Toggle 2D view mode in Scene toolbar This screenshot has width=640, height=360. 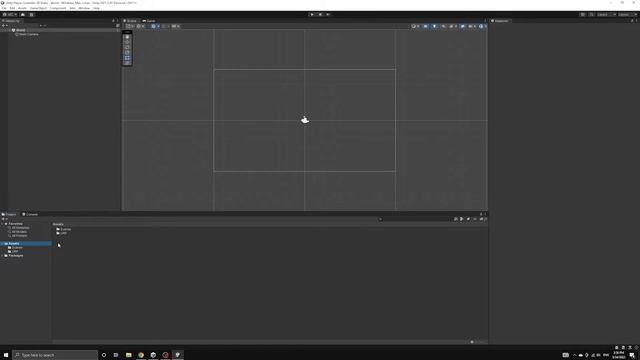[425, 26]
